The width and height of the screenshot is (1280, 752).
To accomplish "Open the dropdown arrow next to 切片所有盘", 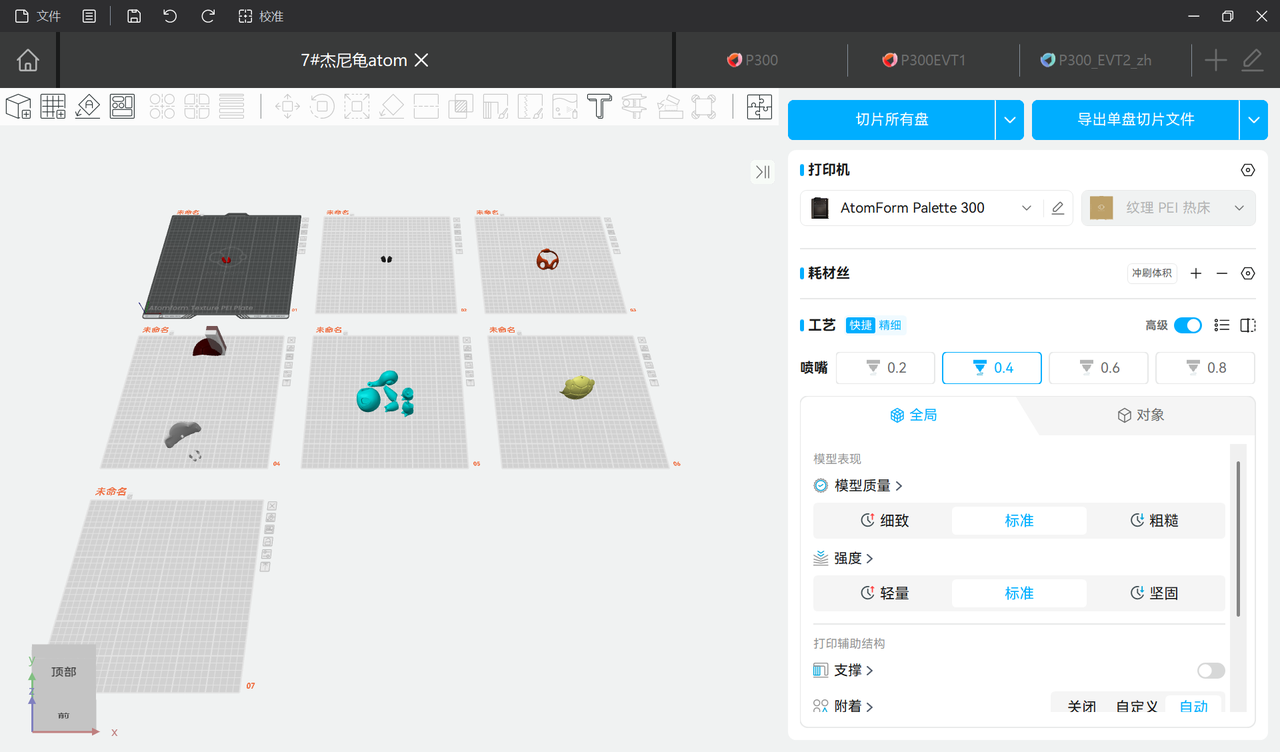I will (x=1009, y=120).
